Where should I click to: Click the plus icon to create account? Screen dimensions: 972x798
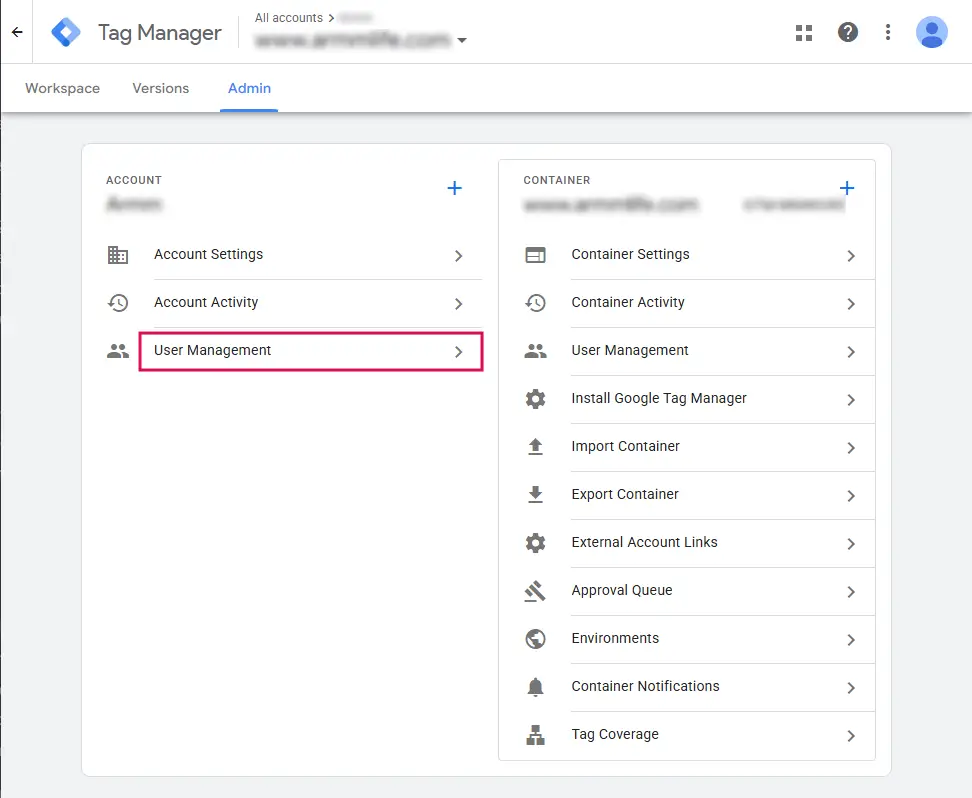[x=454, y=188]
